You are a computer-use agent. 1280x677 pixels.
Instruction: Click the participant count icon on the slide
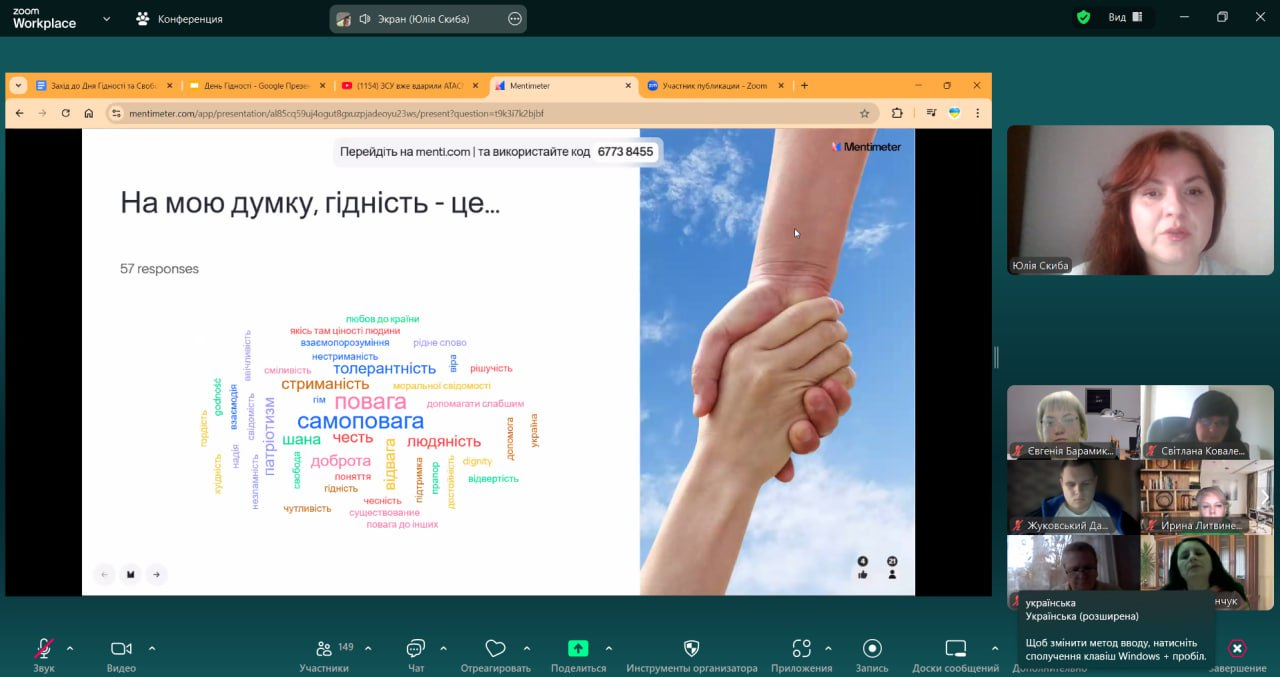pos(892,568)
